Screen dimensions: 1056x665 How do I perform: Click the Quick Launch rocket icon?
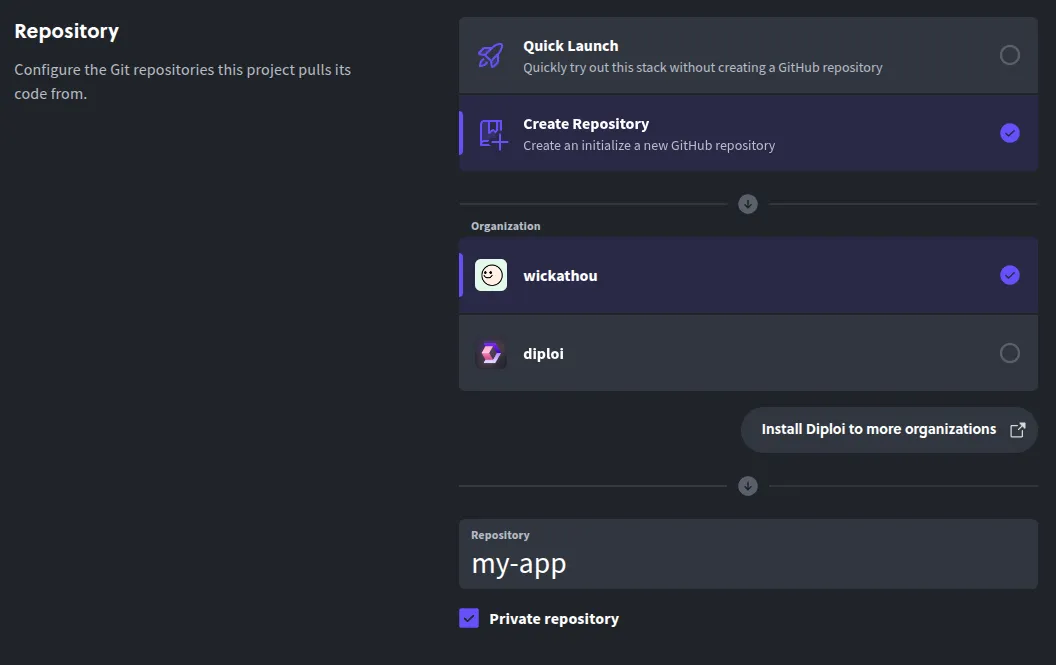tap(490, 55)
